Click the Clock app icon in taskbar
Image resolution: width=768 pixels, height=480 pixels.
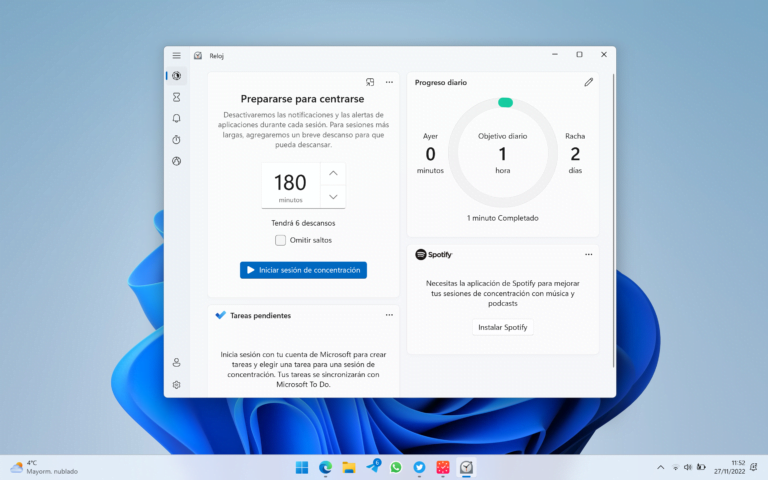point(466,467)
